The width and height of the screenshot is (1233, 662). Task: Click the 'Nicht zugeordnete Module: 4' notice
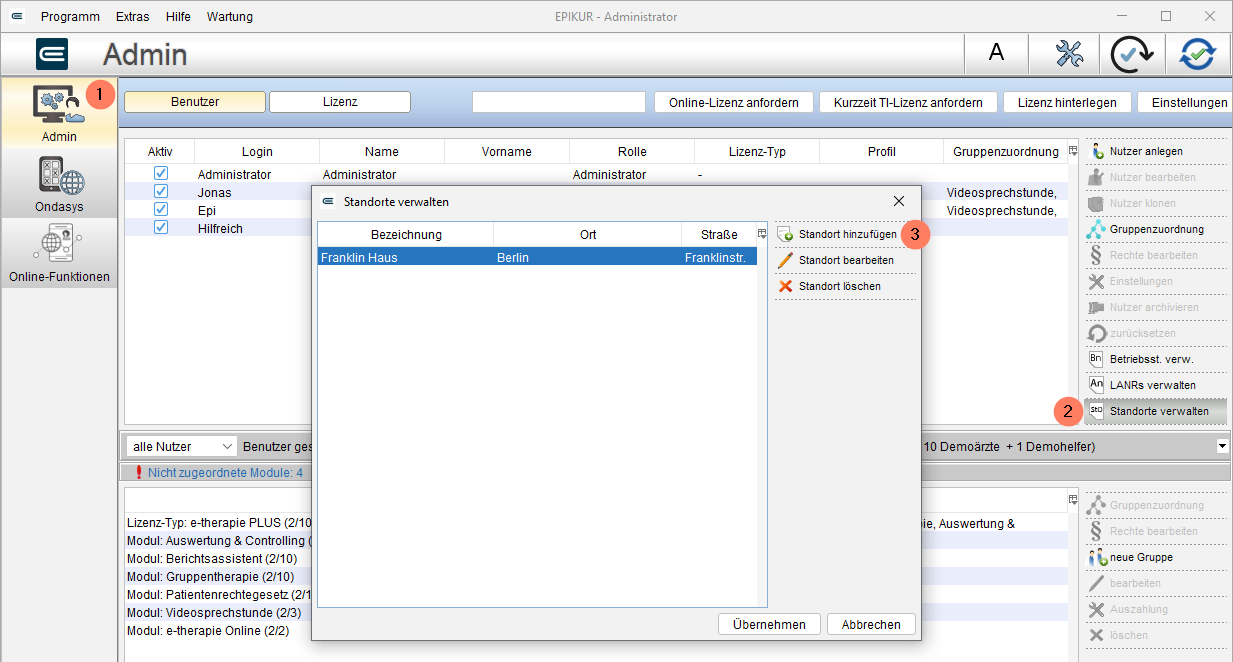(225, 472)
